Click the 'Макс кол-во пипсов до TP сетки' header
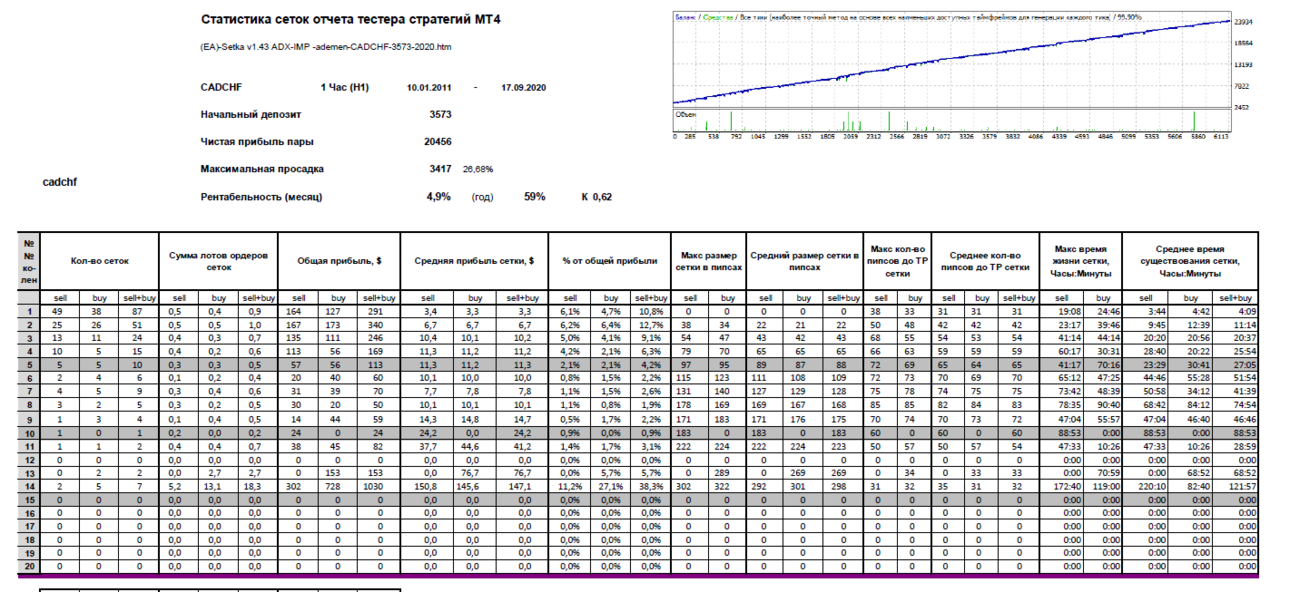1290x592 pixels. [898, 260]
